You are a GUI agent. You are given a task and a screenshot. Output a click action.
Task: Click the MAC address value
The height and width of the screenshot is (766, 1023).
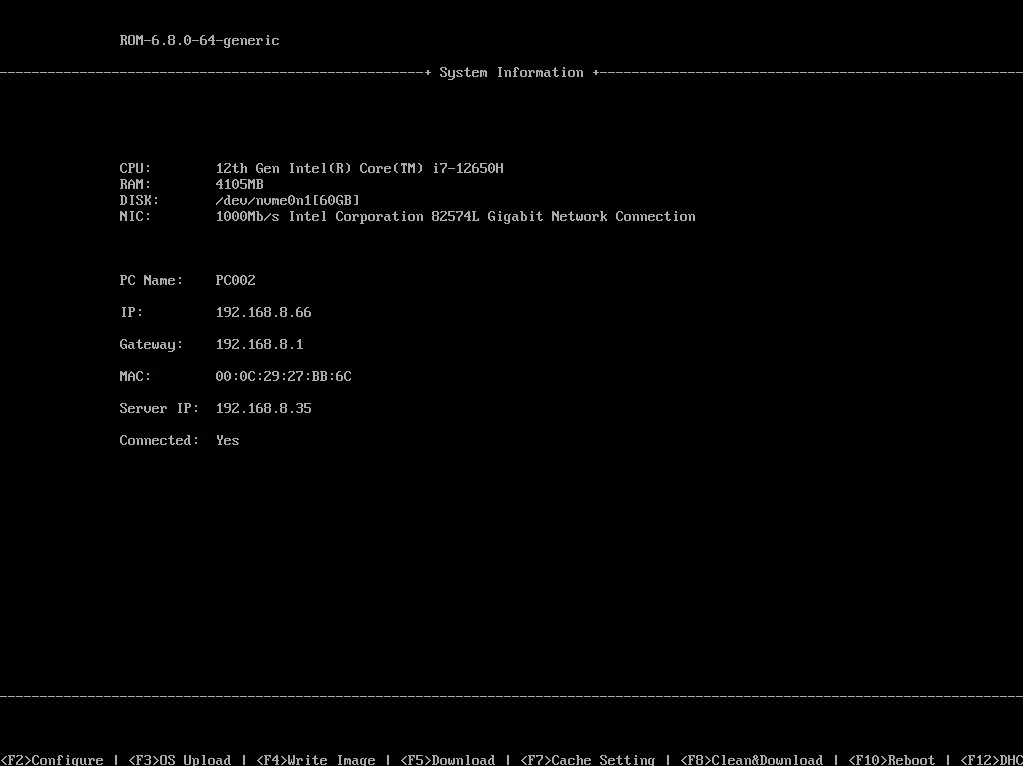[283, 376]
